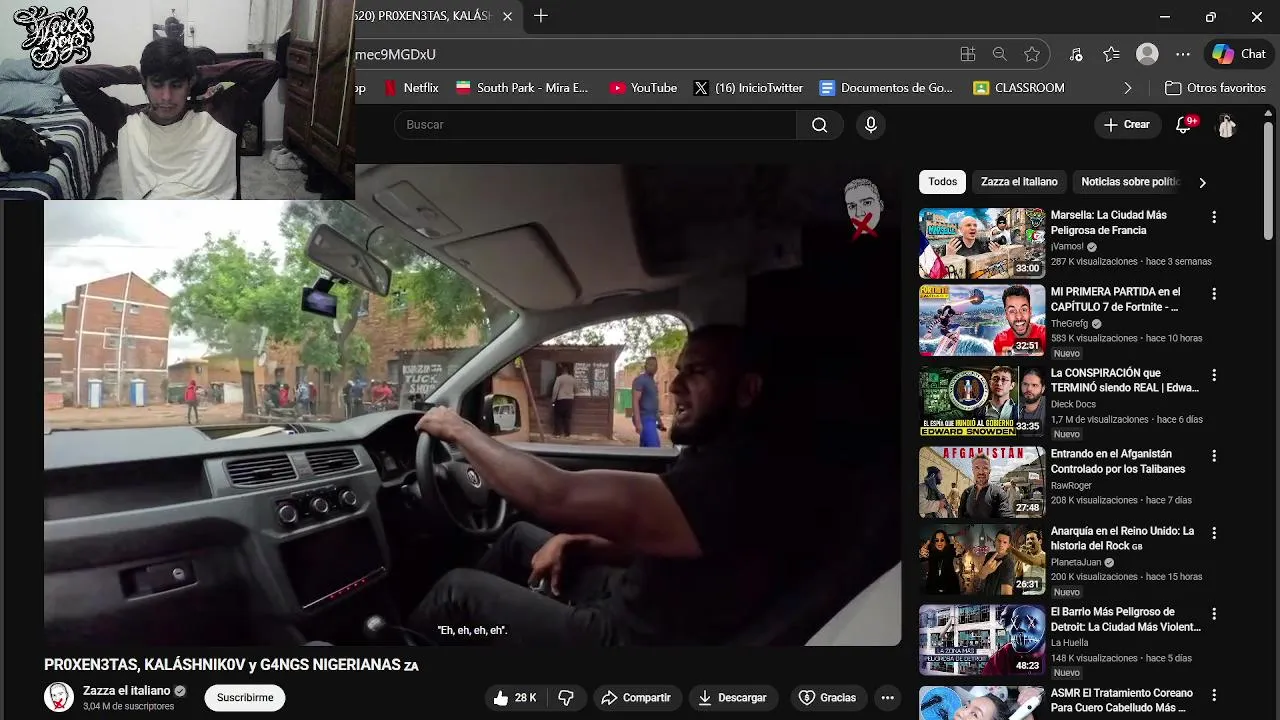Open Otros favoritos folder
This screenshot has width=1280, height=720.
pos(1216,88)
